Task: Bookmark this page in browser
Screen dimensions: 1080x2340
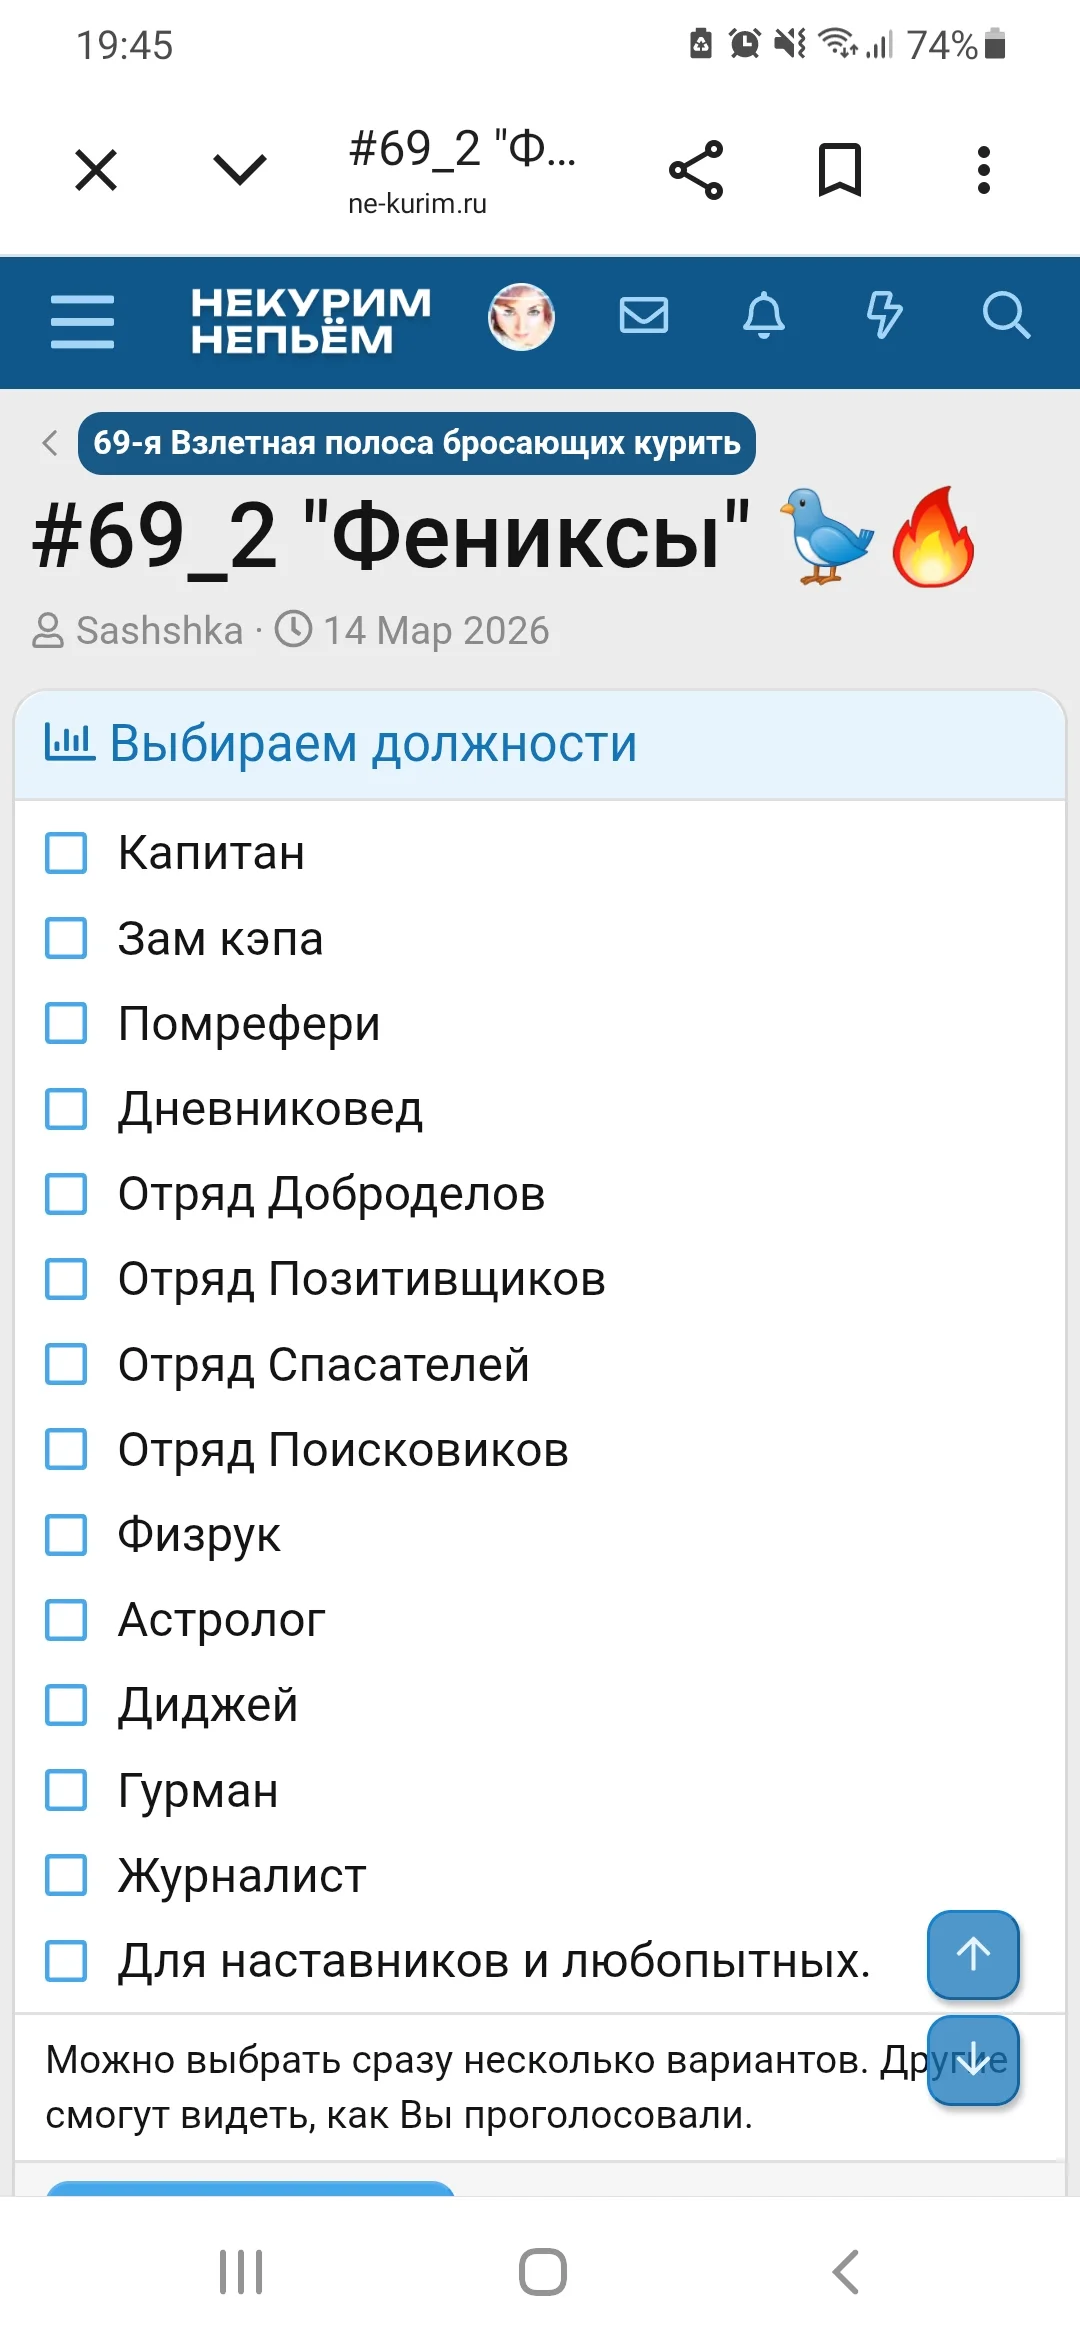Action: tap(840, 170)
